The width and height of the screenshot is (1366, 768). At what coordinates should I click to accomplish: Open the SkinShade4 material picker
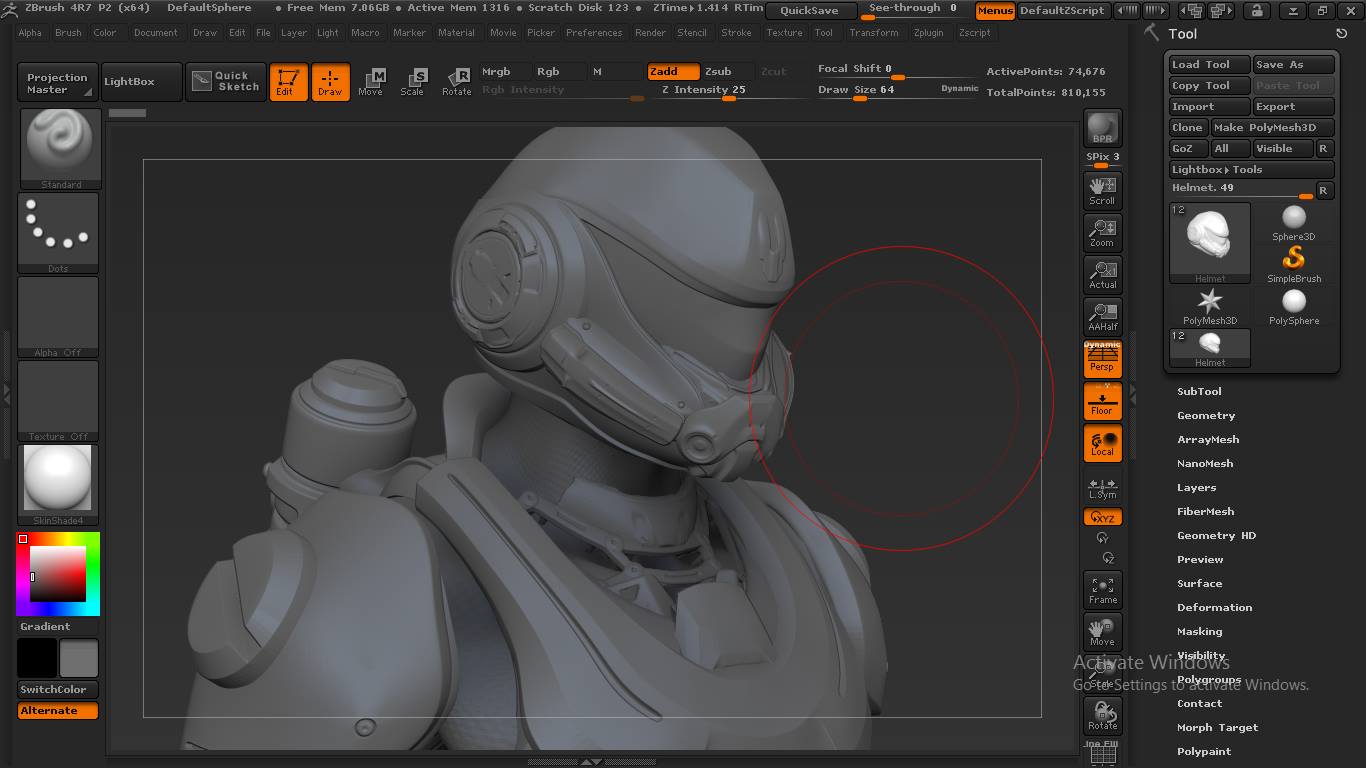point(60,485)
